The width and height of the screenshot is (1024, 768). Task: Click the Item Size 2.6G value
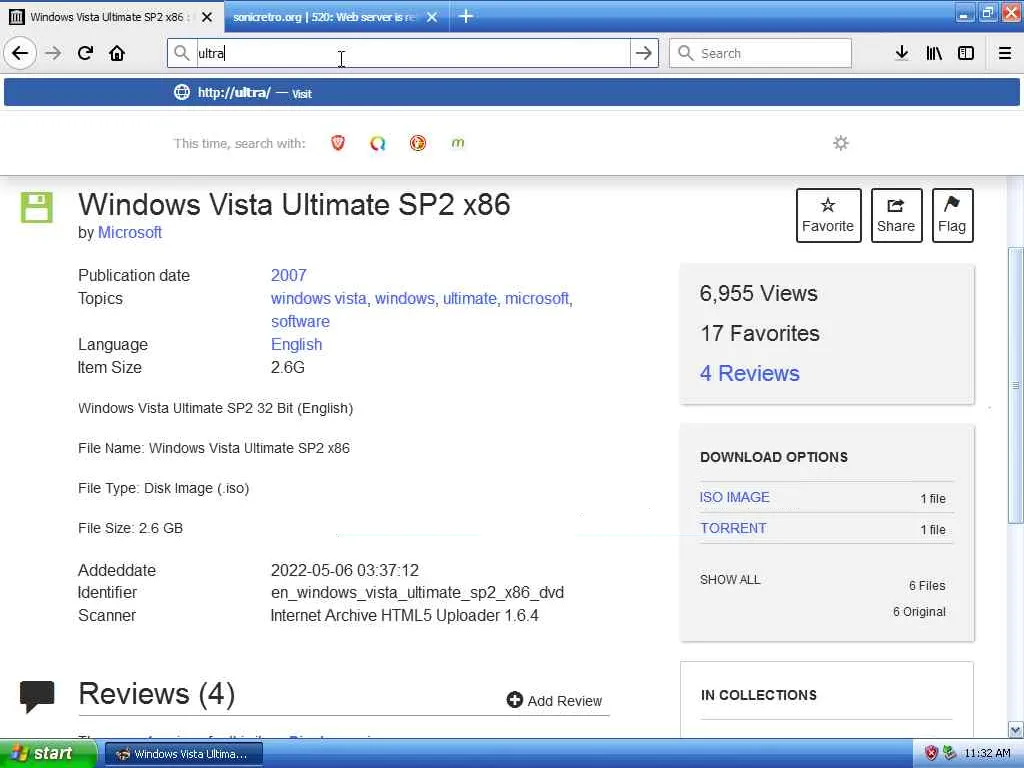[288, 367]
